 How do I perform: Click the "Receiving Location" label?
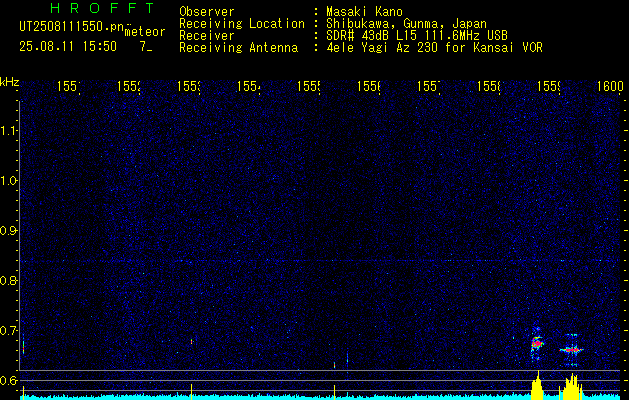(x=242, y=24)
